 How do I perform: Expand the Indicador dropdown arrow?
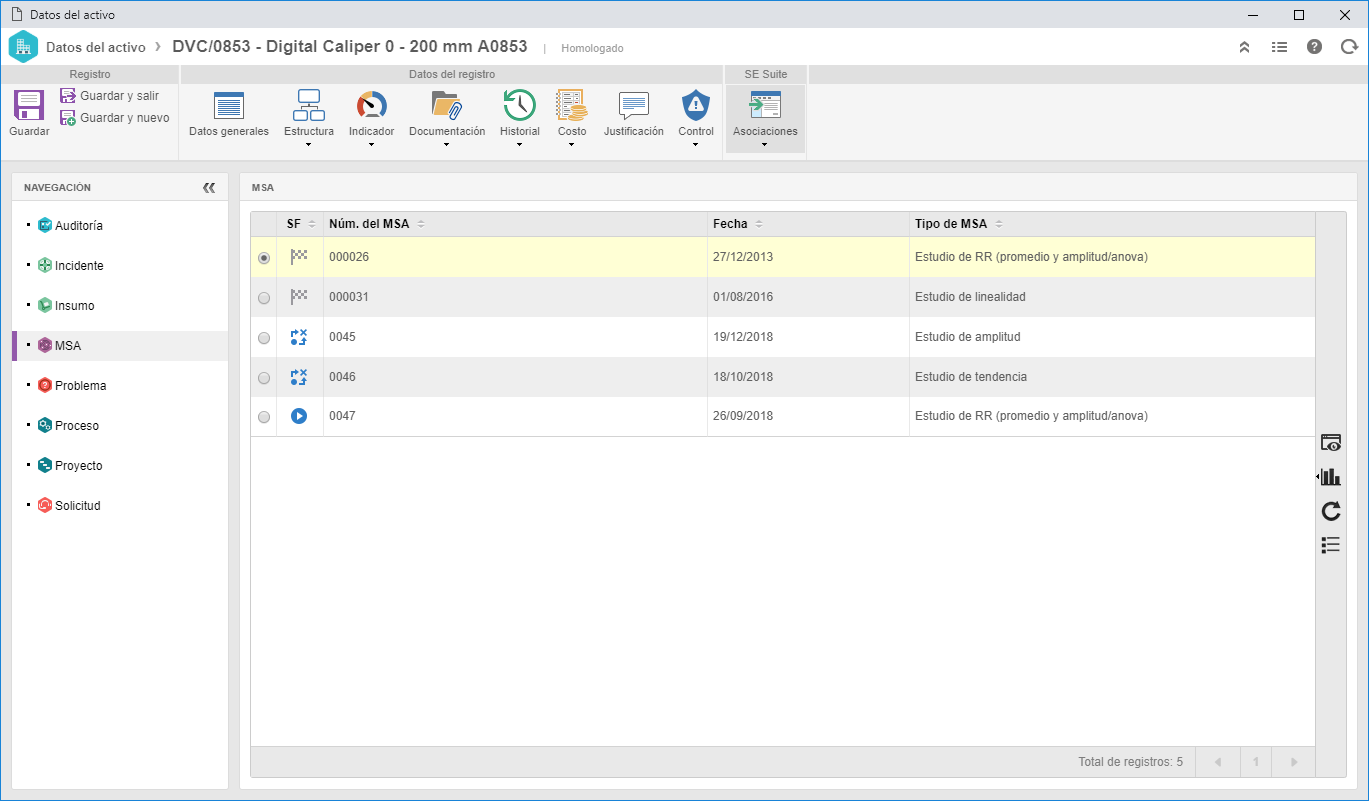click(371, 145)
